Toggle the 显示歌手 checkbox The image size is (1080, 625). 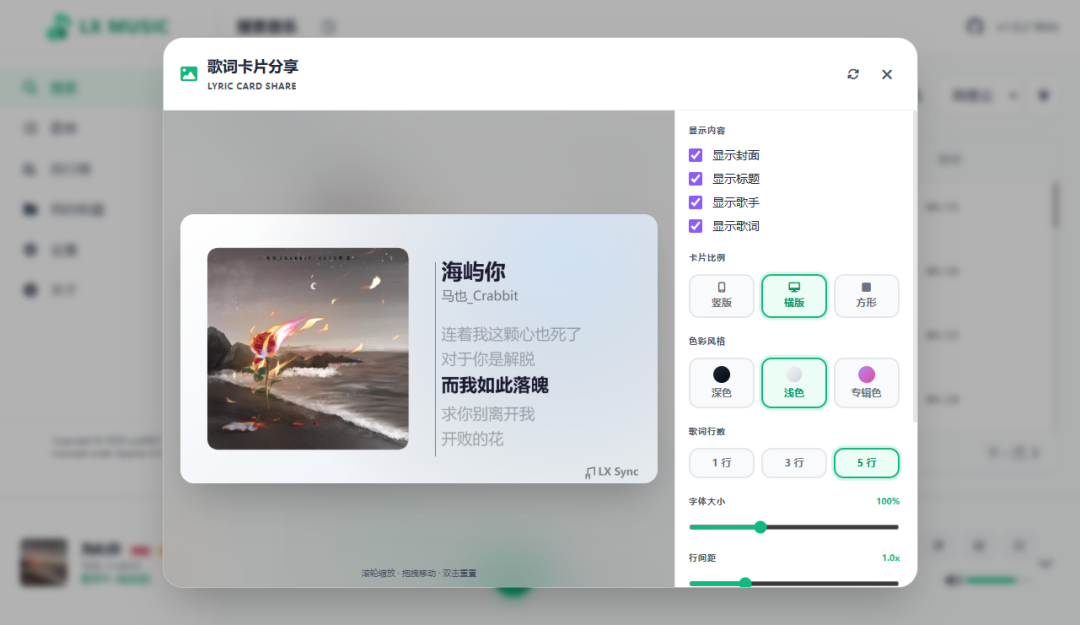tap(696, 202)
